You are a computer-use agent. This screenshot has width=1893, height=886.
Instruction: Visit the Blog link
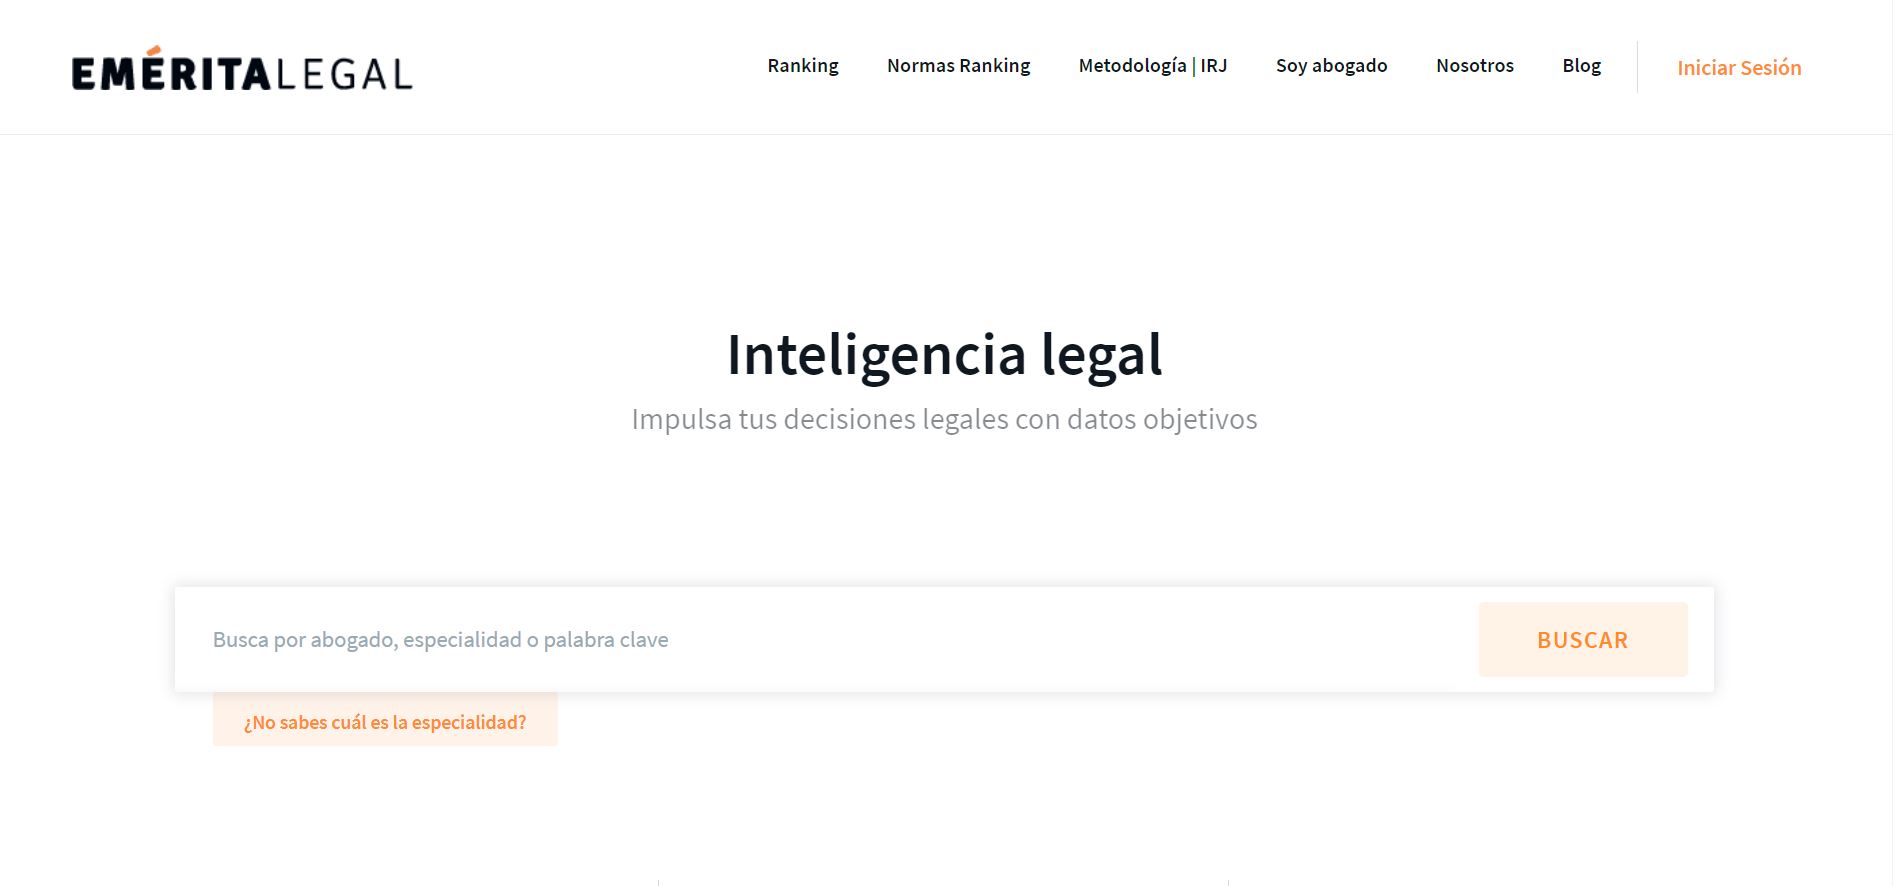[x=1581, y=66]
